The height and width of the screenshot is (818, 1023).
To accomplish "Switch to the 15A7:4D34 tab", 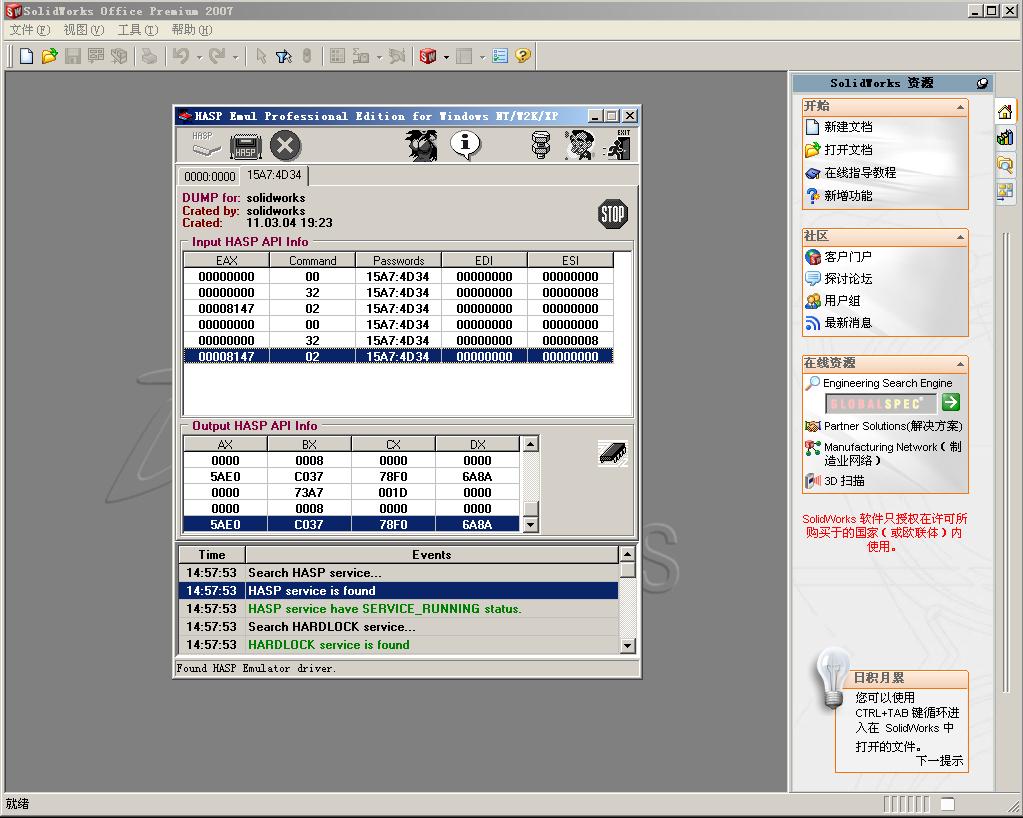I will click(274, 175).
